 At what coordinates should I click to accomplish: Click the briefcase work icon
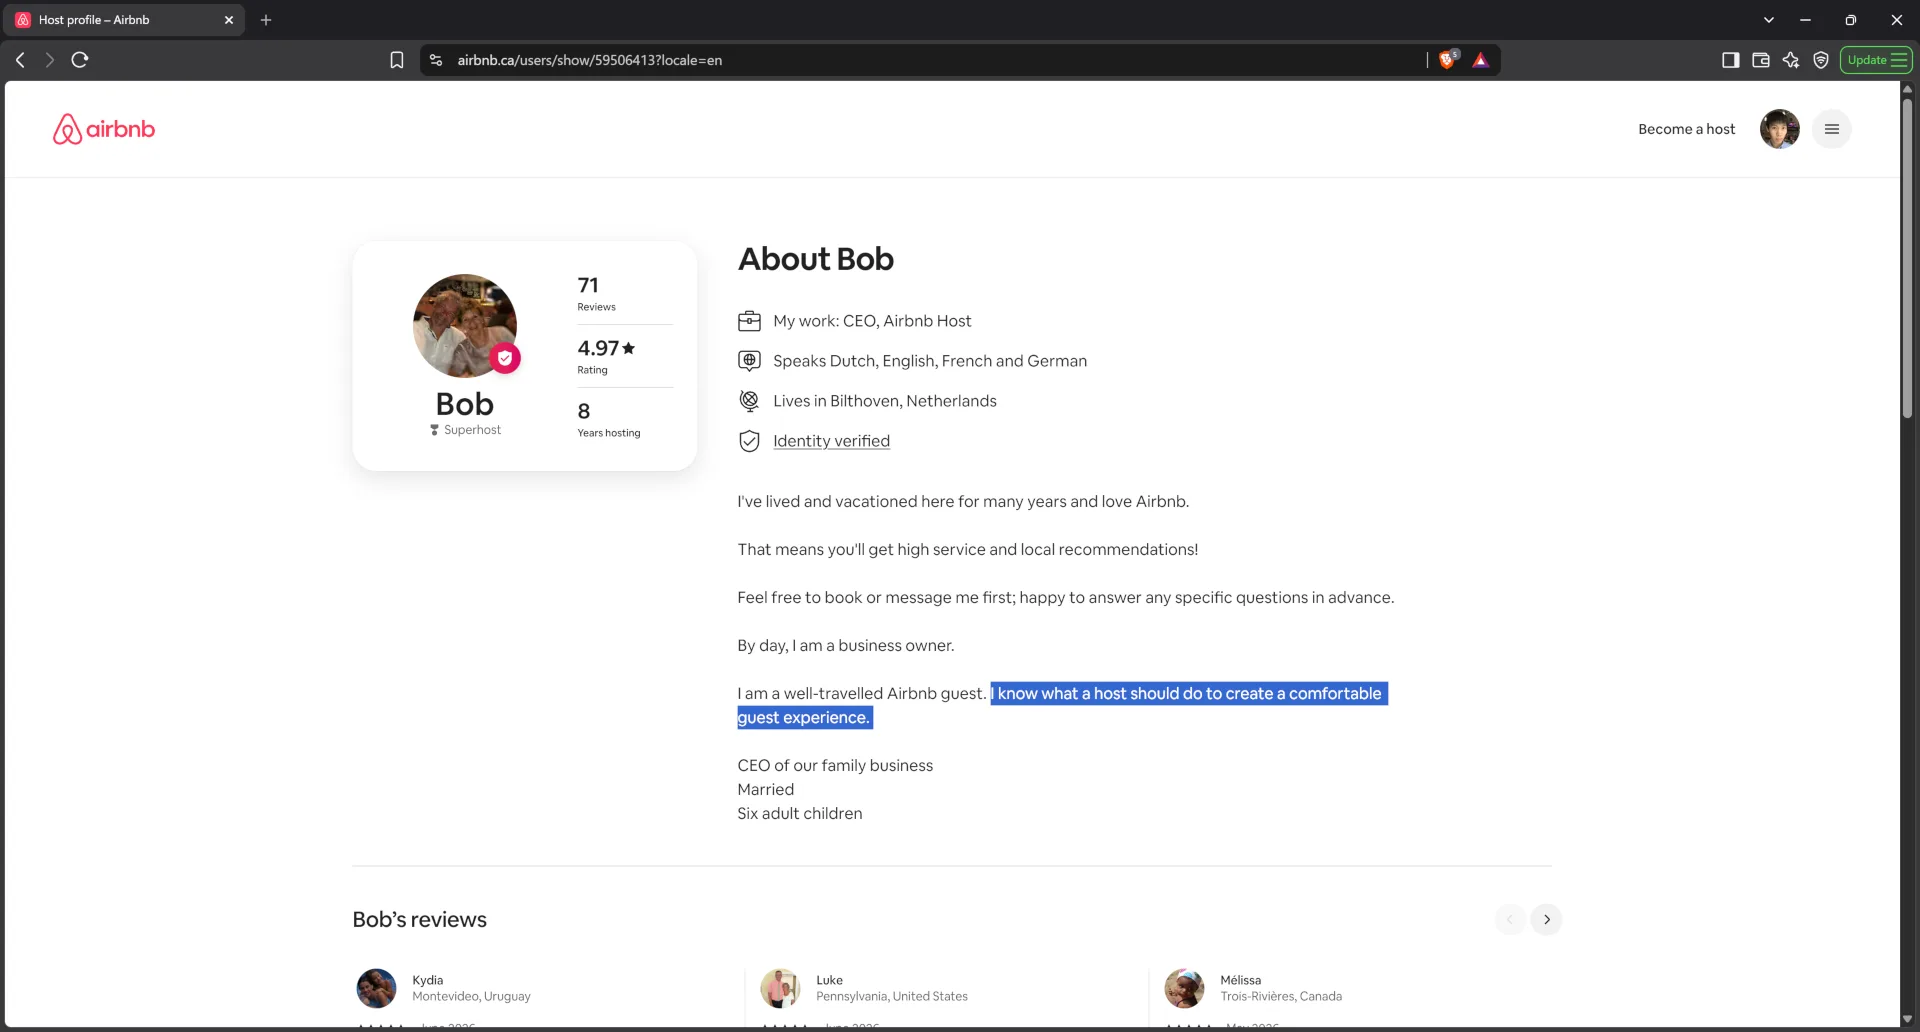click(749, 321)
